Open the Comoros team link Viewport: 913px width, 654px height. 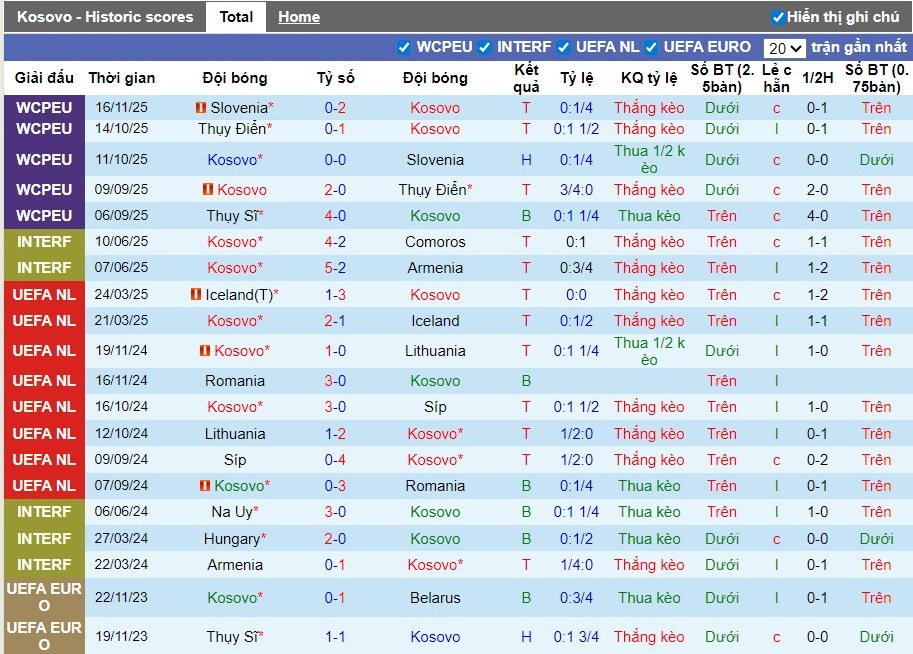tap(435, 242)
